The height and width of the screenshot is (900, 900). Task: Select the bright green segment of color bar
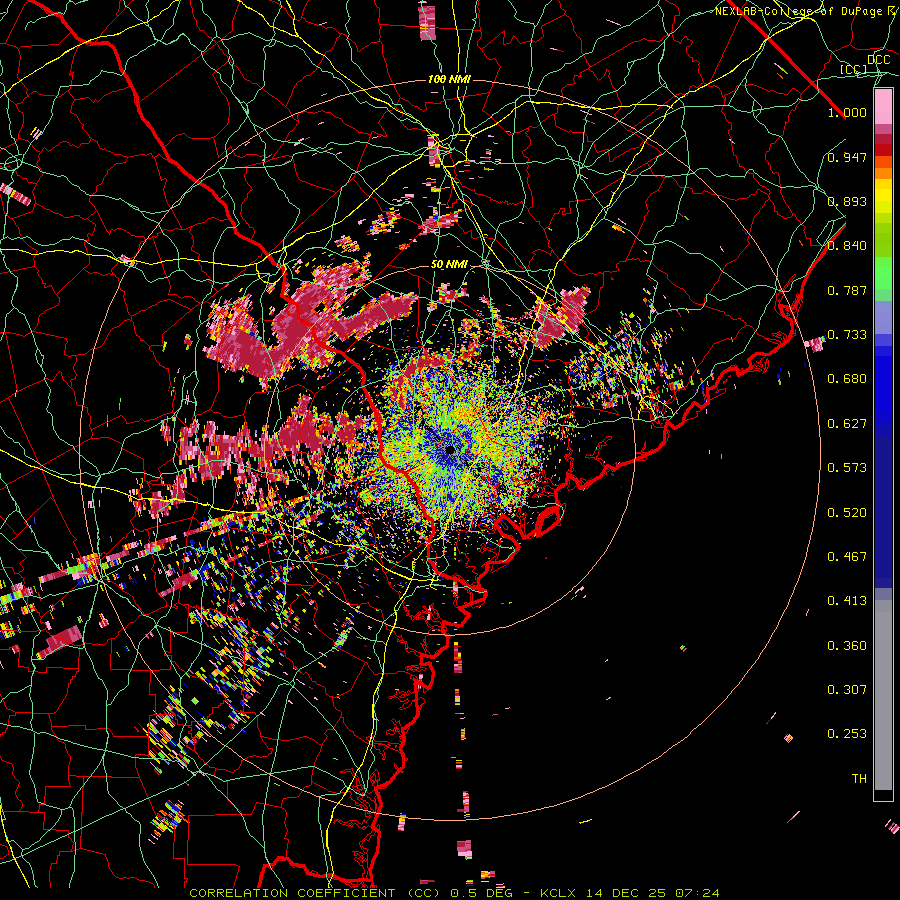[x=883, y=273]
